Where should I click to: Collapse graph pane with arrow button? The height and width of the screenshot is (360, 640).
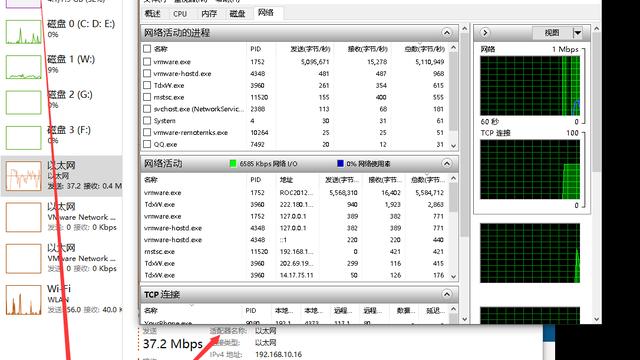(x=485, y=33)
